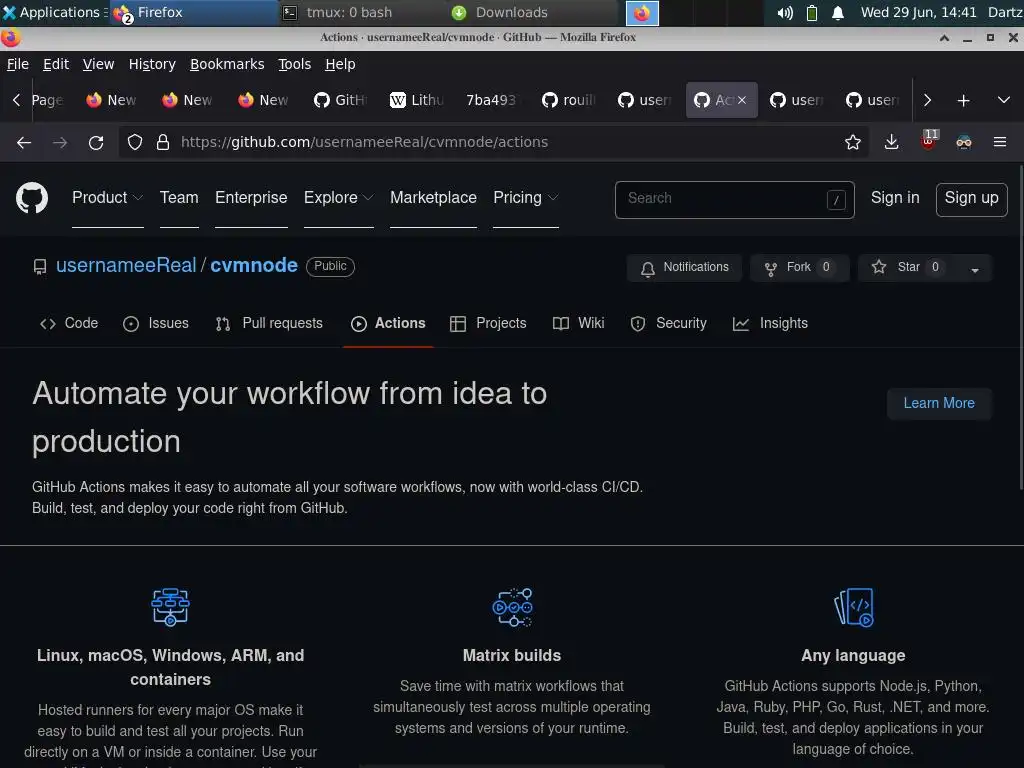Click the Firefox window icon in top panel
The image size is (1024, 768).
[642, 13]
